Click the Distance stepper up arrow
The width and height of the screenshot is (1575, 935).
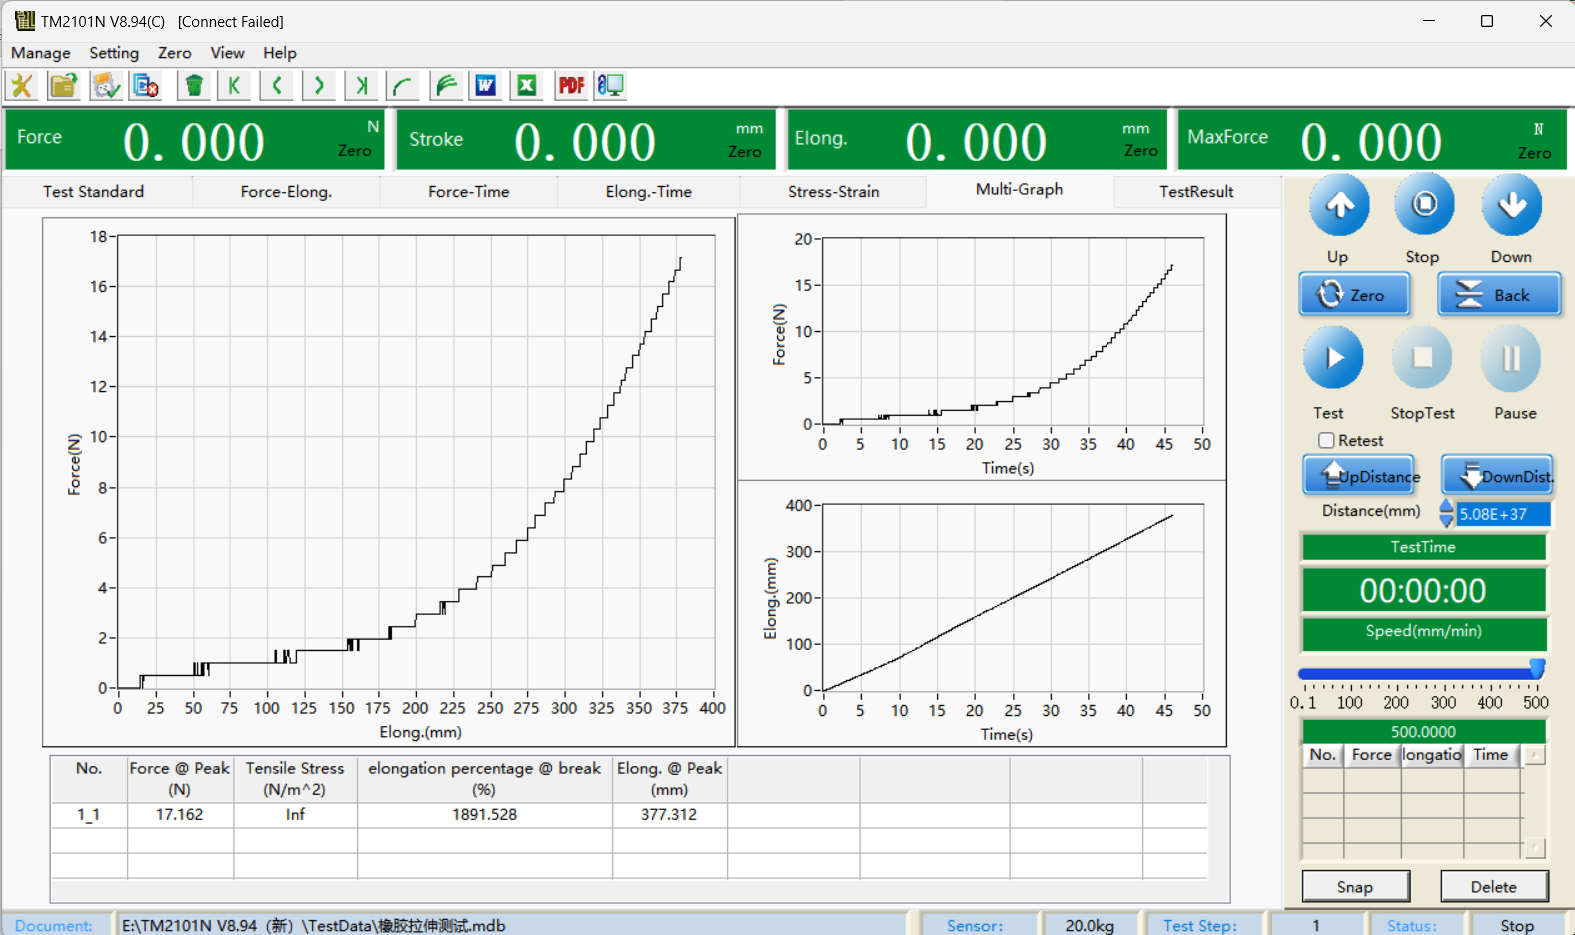(1446, 506)
